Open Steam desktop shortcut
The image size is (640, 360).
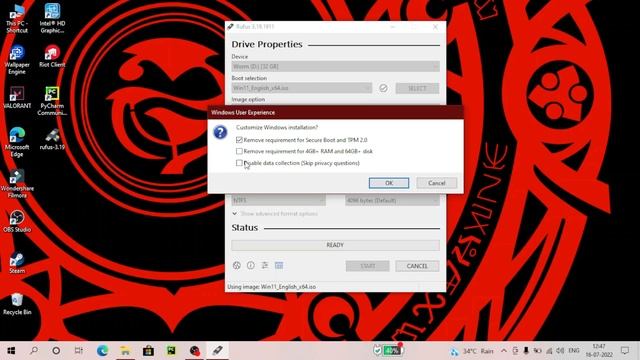coord(17,262)
